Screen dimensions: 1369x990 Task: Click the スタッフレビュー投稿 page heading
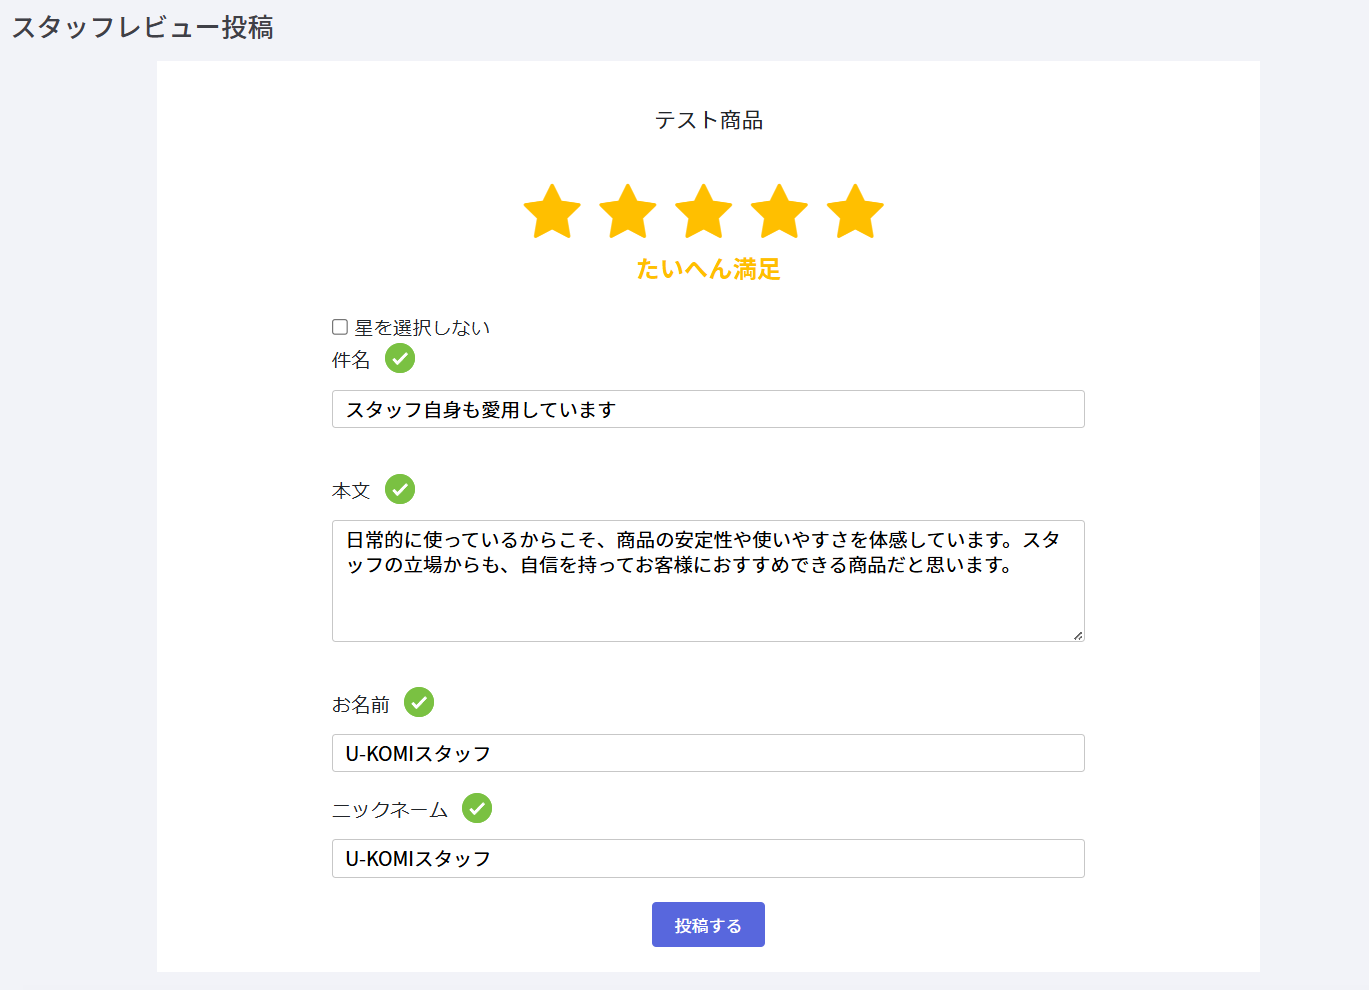(143, 28)
